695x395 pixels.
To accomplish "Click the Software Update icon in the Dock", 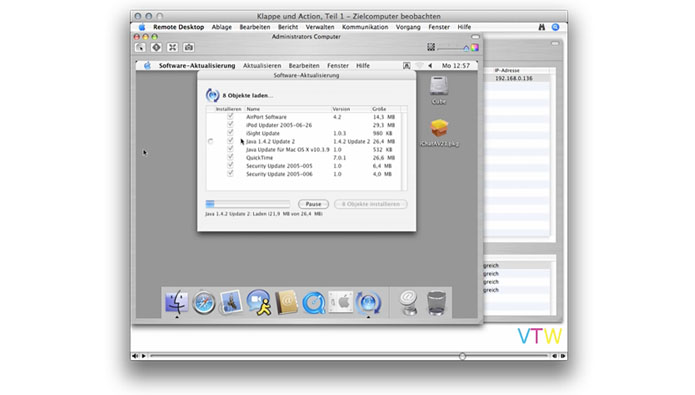I will pos(368,303).
